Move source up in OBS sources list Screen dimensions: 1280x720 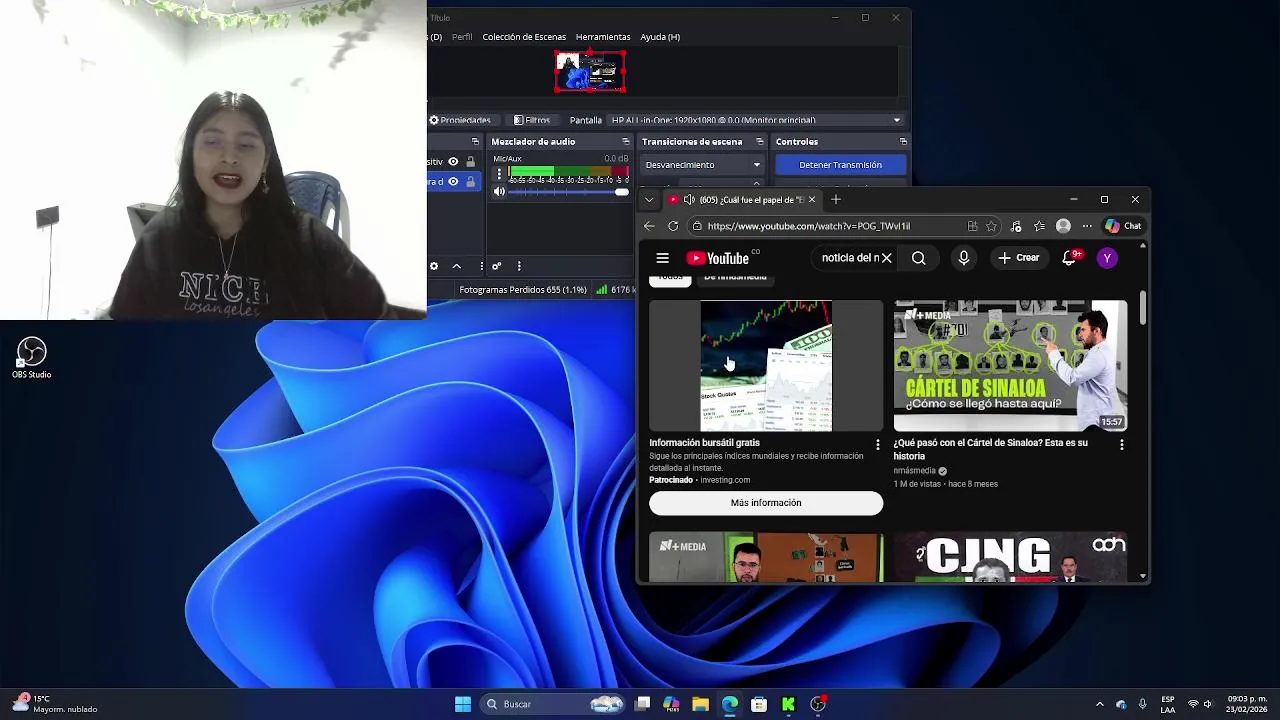pos(457,266)
